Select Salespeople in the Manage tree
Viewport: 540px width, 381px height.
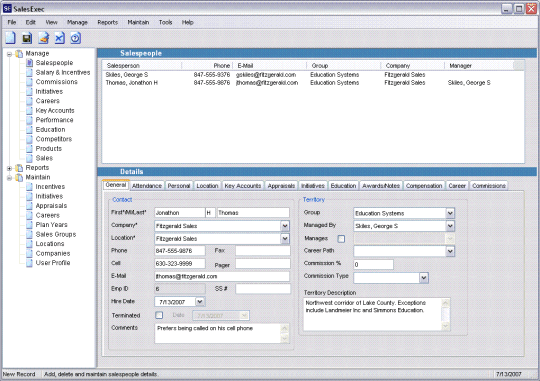tap(54, 63)
